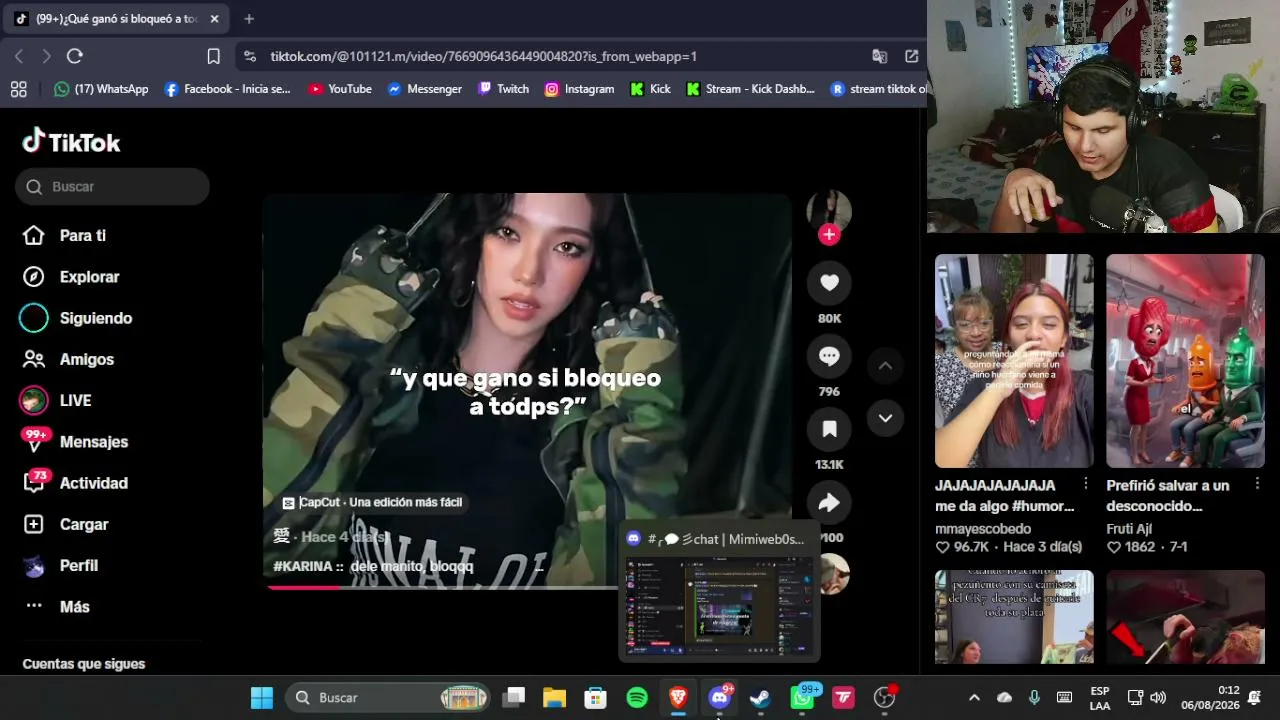Click the #KARINA hashtag in the caption
Image resolution: width=1280 pixels, height=720 pixels.
tap(303, 566)
